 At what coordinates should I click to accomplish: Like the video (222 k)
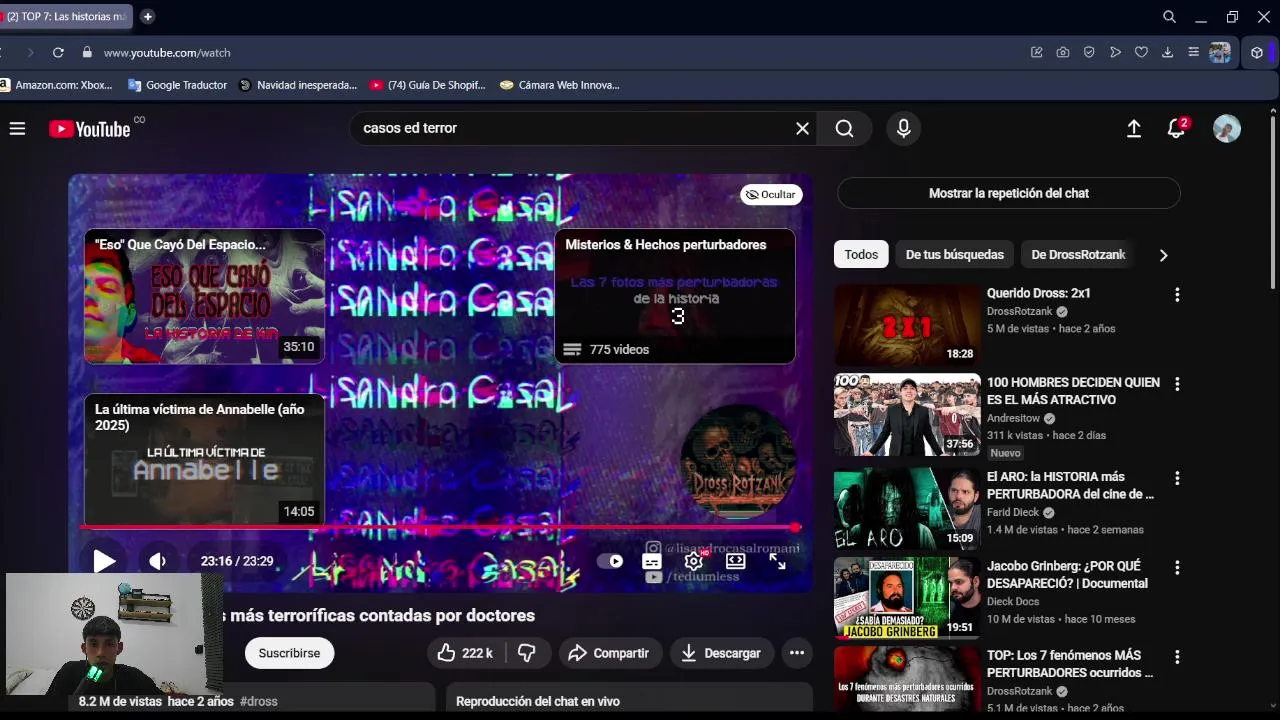pyautogui.click(x=465, y=653)
